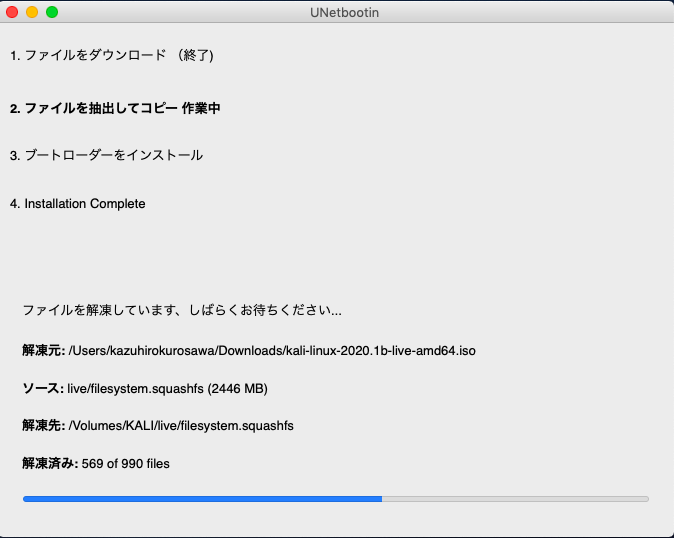Select step 4 Installation Complete
Viewport: 674px width, 538px height.
point(77,204)
